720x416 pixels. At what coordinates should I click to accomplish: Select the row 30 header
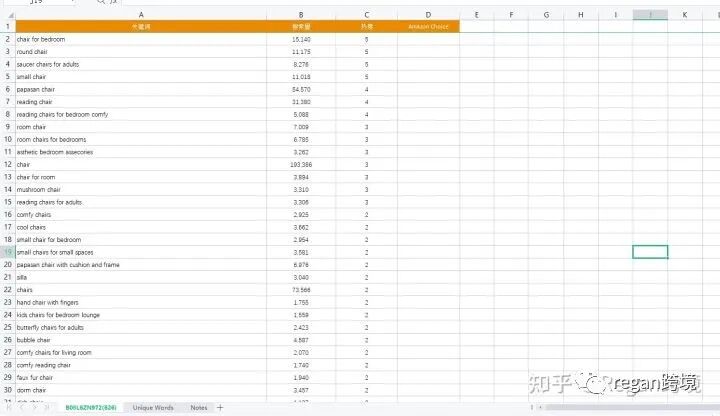click(x=8, y=390)
